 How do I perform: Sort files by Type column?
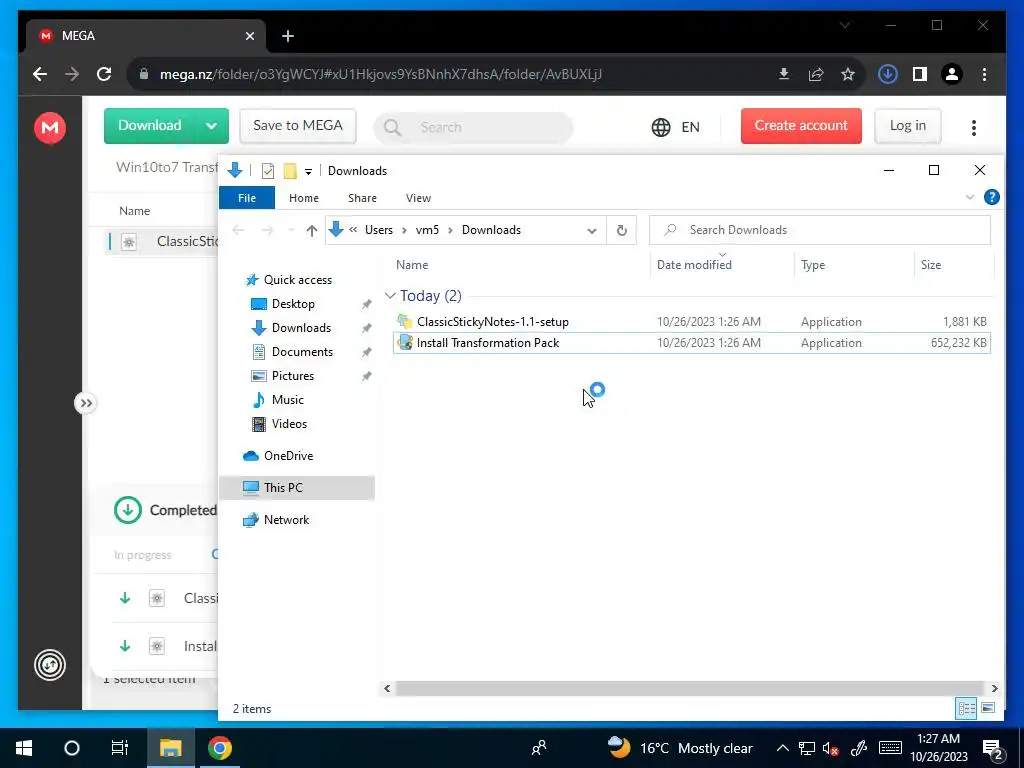coord(813,264)
